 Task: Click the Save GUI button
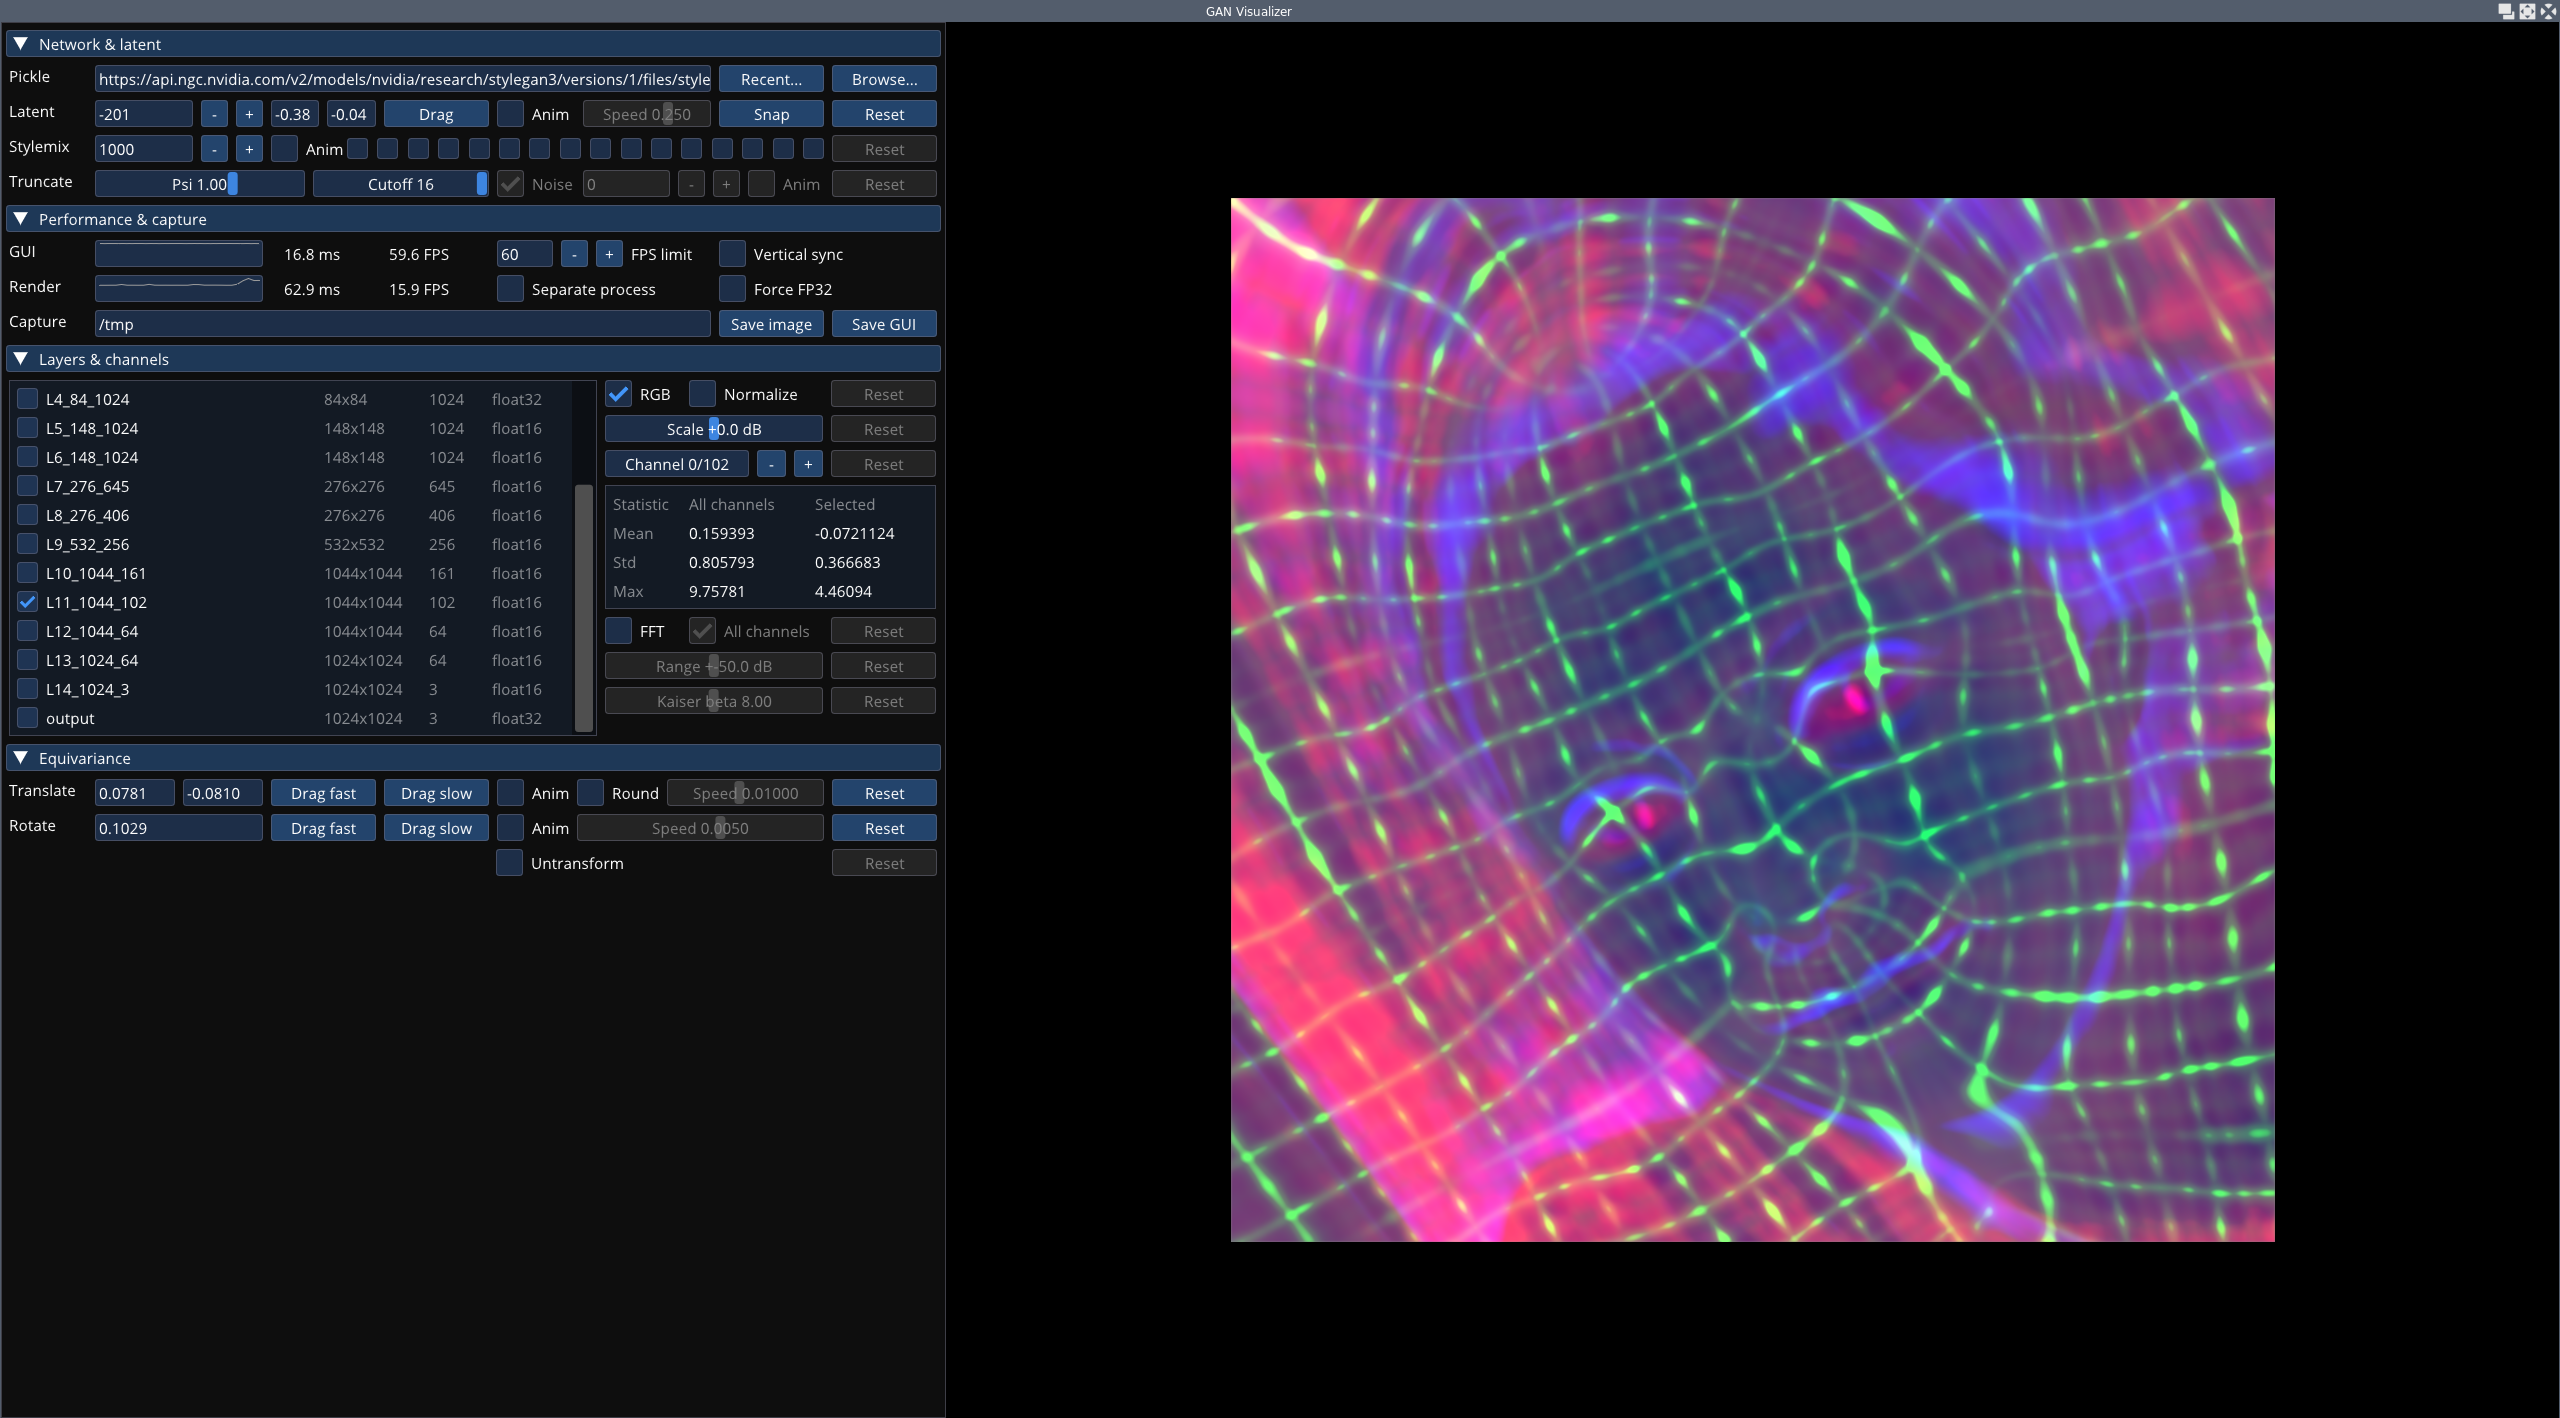(882, 323)
